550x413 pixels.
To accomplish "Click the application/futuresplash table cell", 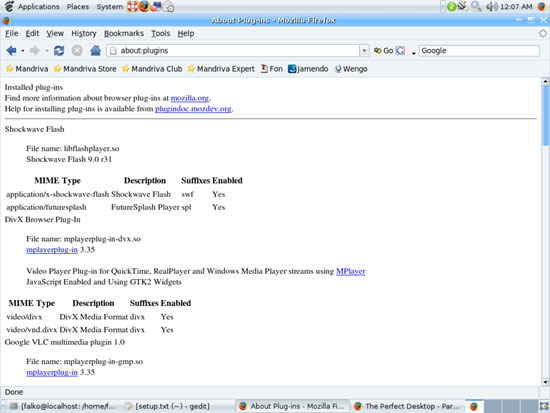I will point(46,207).
